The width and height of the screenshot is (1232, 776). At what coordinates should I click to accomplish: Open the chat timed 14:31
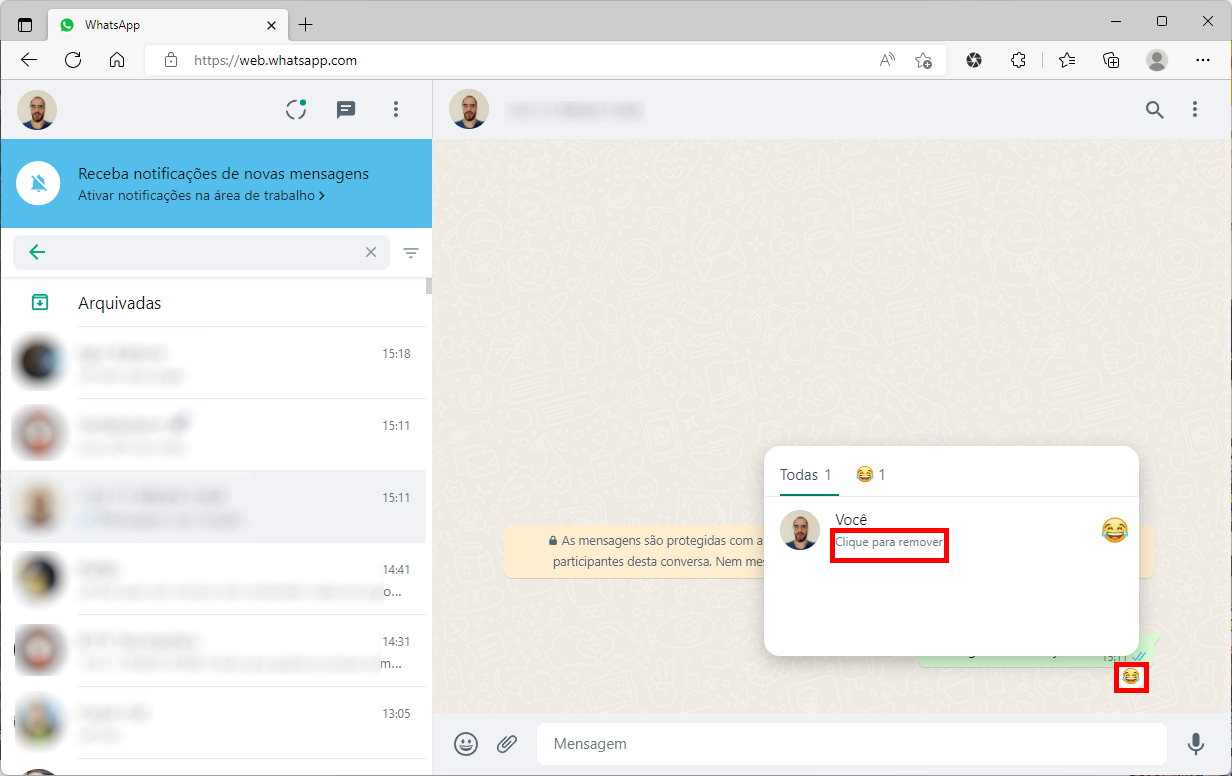[214, 651]
